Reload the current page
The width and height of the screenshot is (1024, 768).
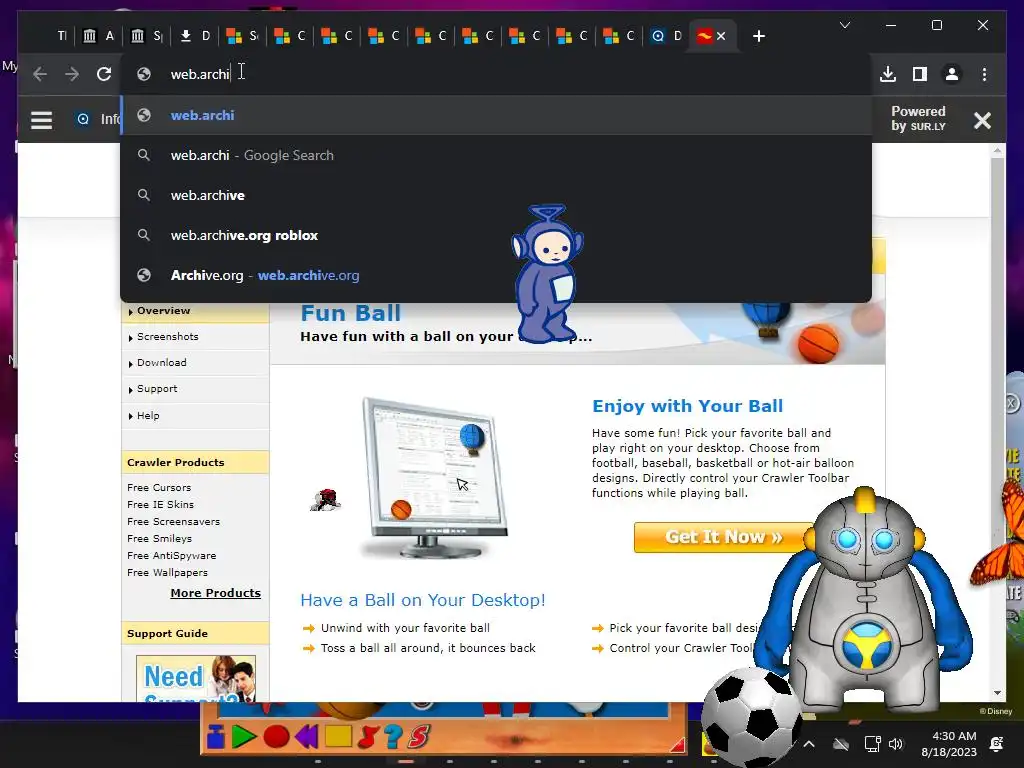[104, 74]
